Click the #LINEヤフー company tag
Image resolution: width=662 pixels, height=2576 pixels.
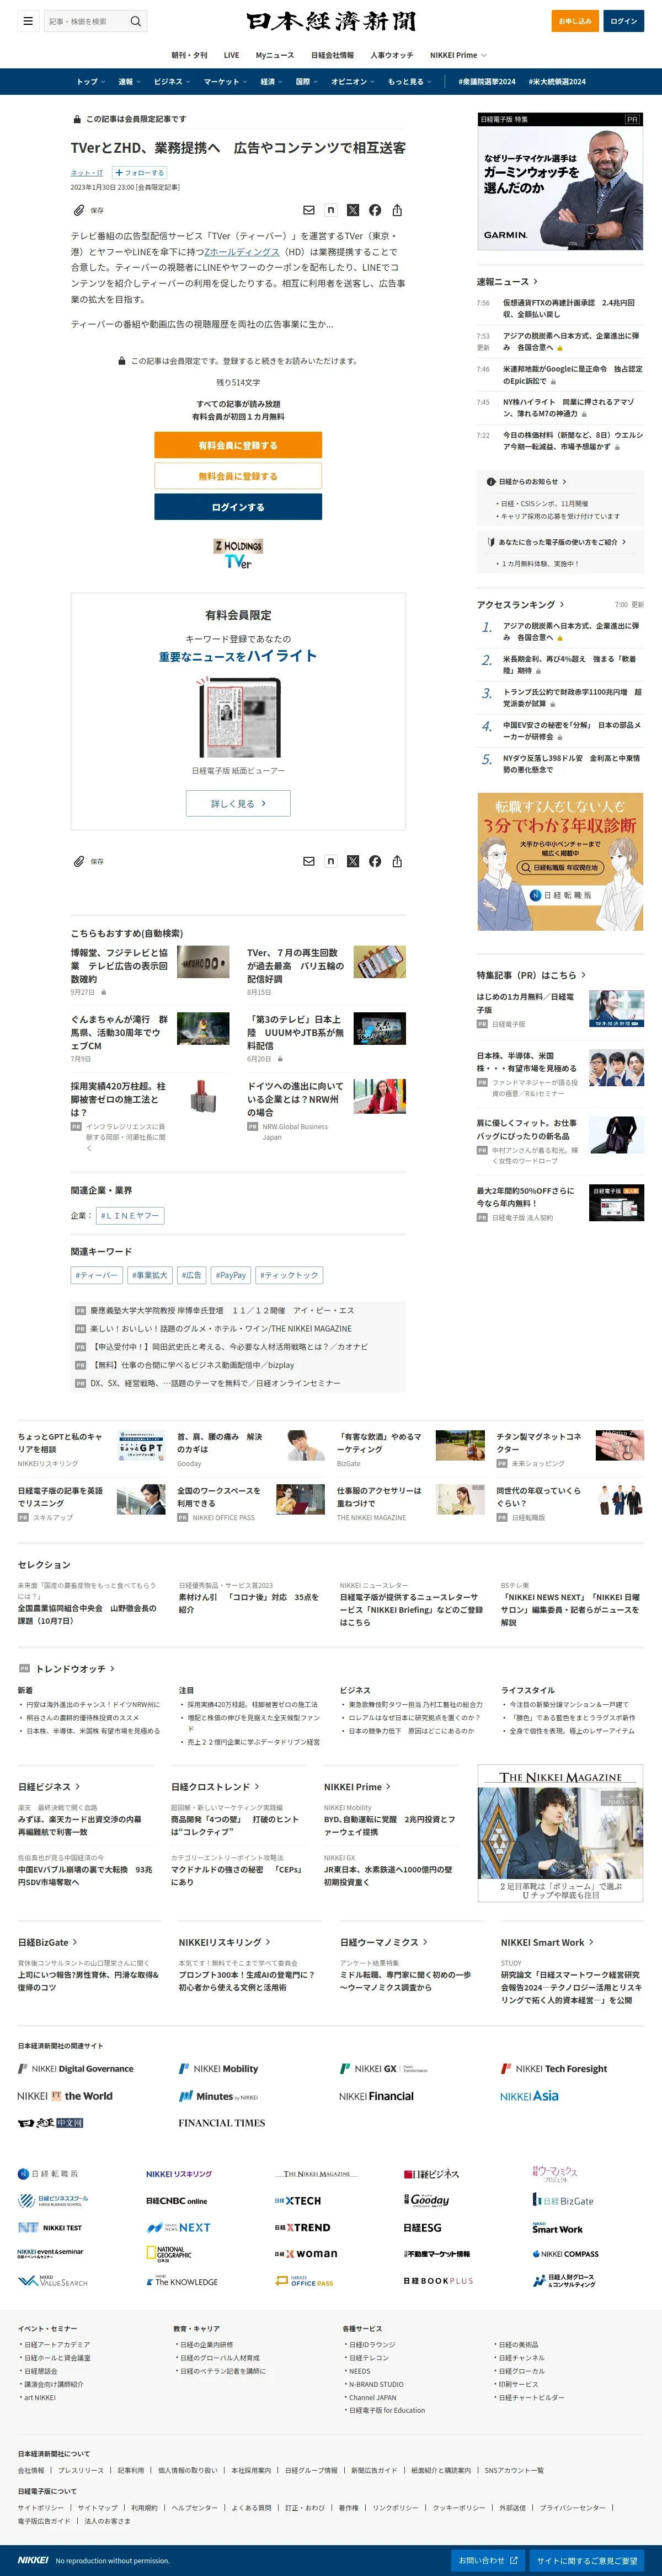[x=130, y=1215]
